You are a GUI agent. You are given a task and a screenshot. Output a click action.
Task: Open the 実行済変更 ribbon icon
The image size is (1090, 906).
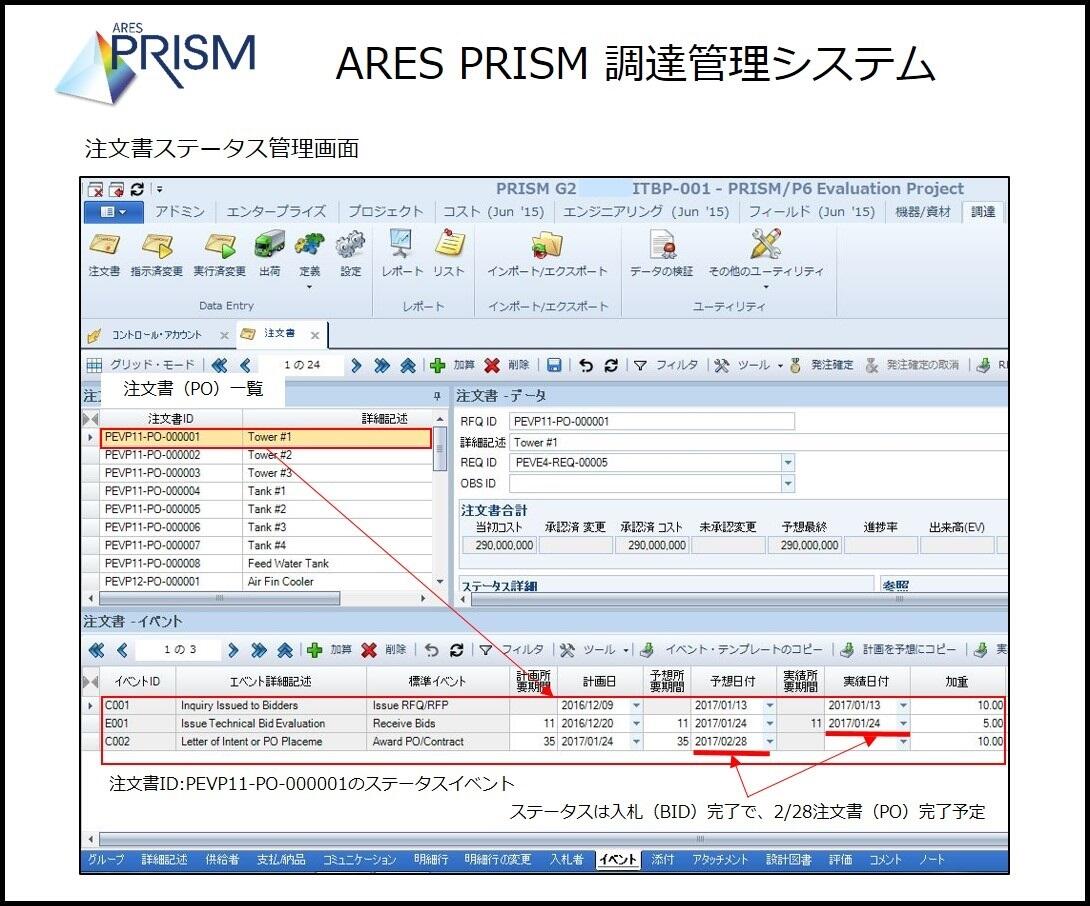[220, 255]
